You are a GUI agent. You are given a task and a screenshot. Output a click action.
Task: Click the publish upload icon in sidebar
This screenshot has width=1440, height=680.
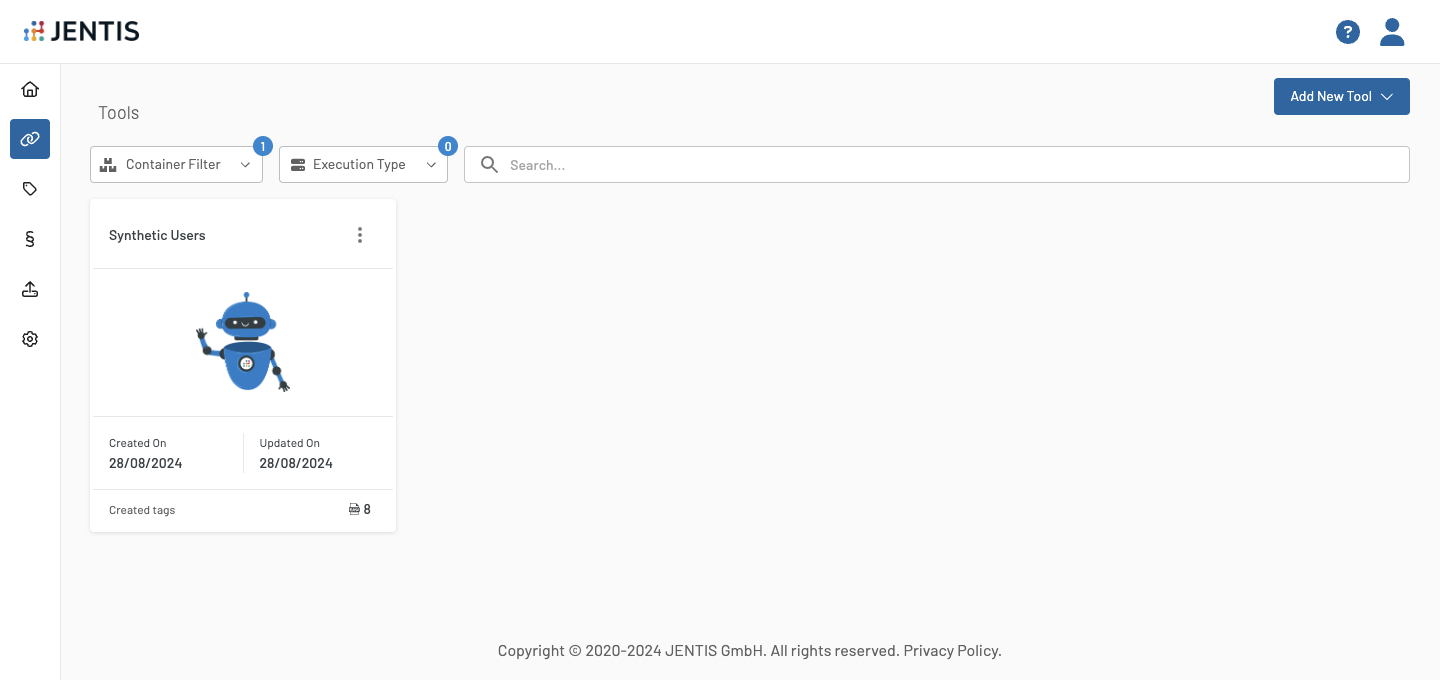[30, 289]
